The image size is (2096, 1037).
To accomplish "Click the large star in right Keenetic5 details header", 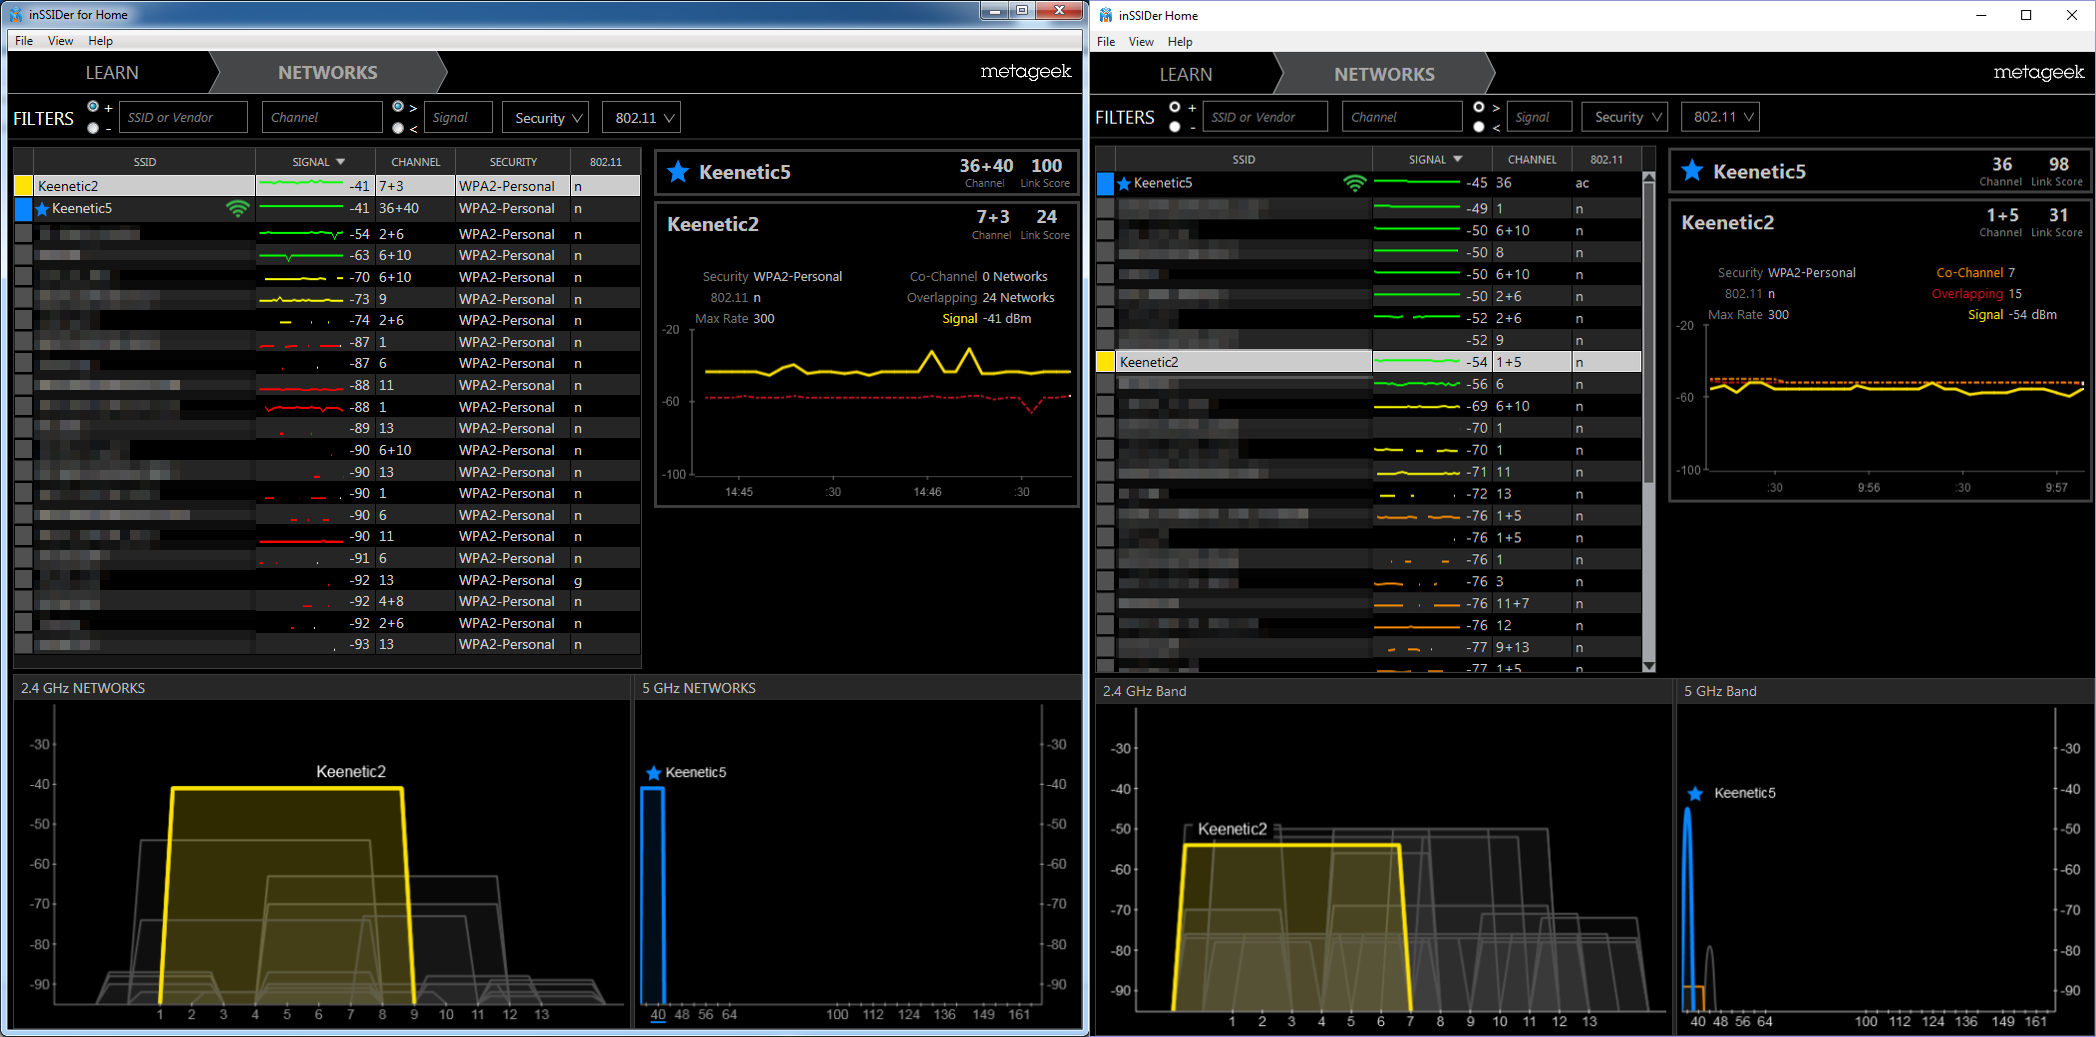I will click(x=1692, y=171).
